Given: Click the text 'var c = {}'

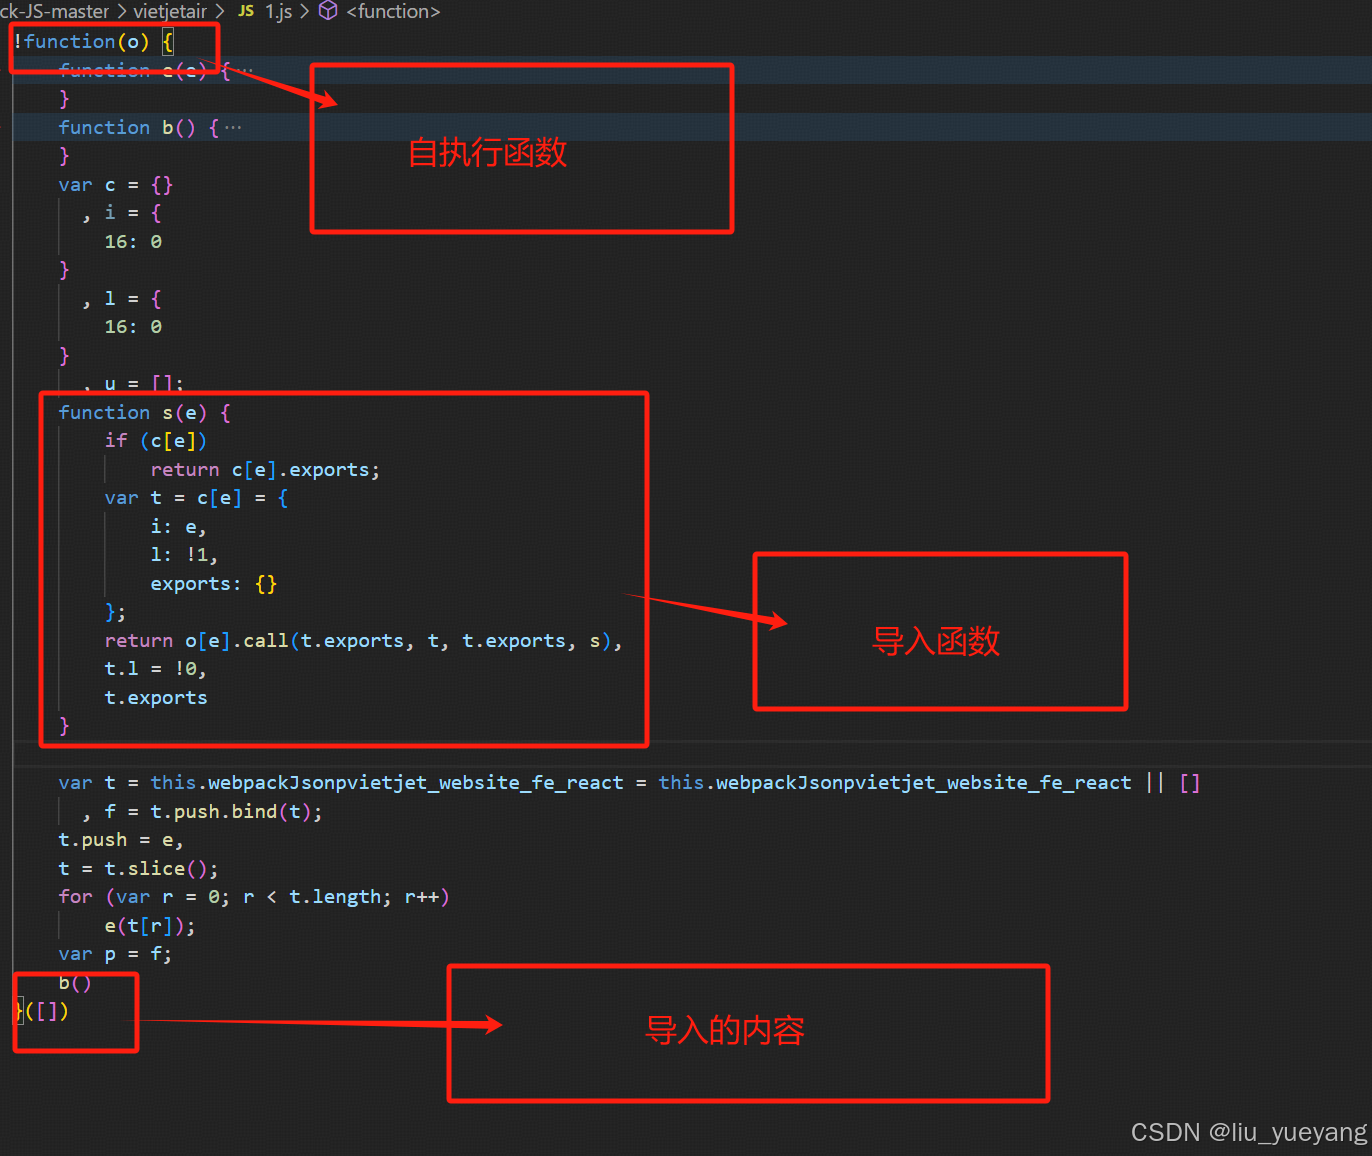Looking at the screenshot, I should (x=115, y=184).
